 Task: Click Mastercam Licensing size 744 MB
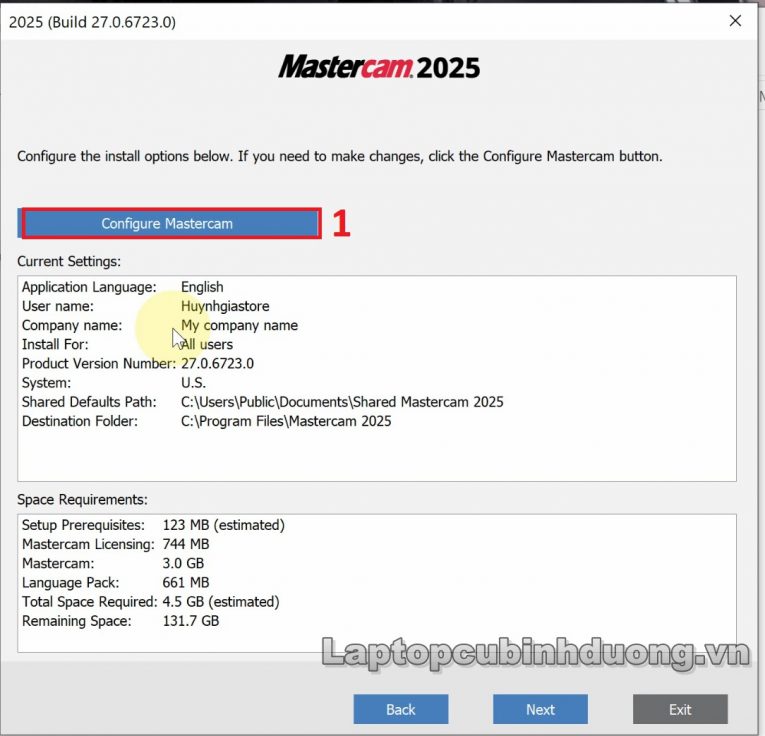(x=186, y=544)
